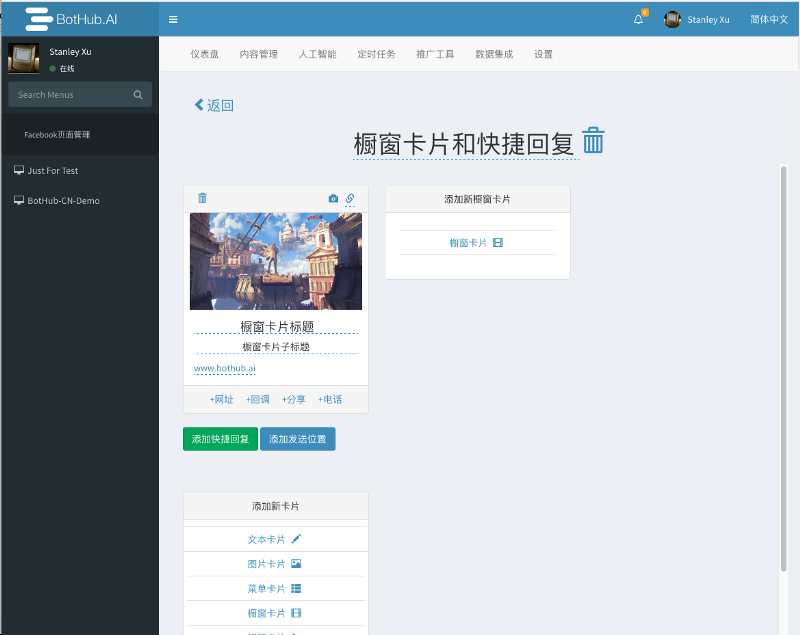800x635 pixels.
Task: Click film icon in 添加新橱窗卡片 panel
Action: point(498,243)
